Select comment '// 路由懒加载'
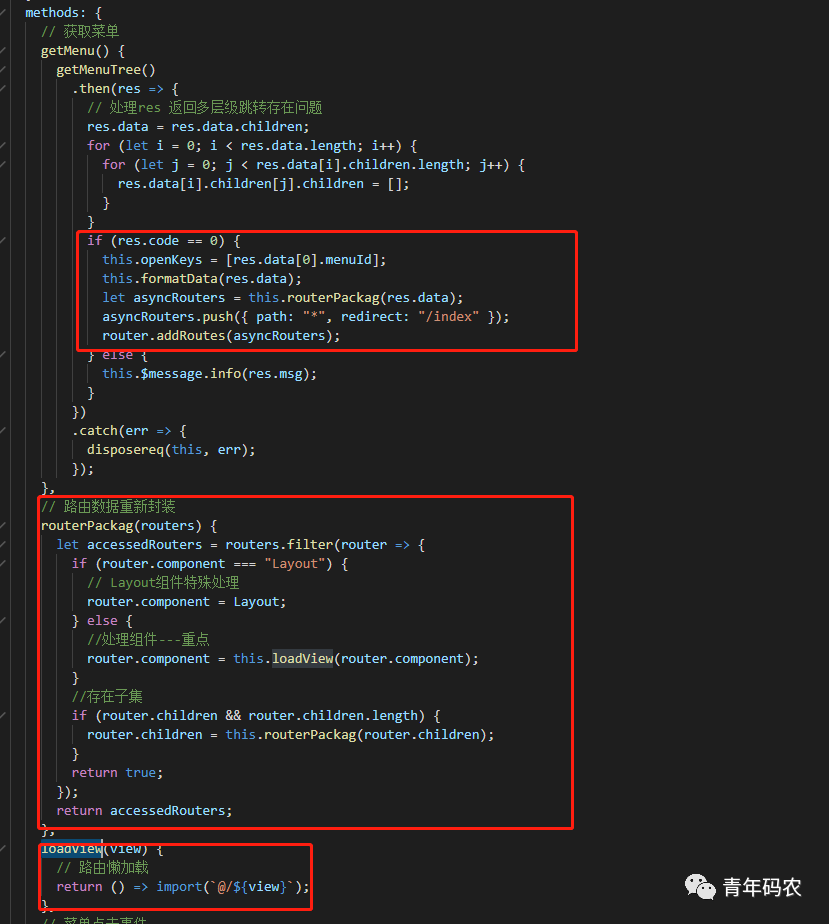This screenshot has height=924, width=829. pos(103,867)
